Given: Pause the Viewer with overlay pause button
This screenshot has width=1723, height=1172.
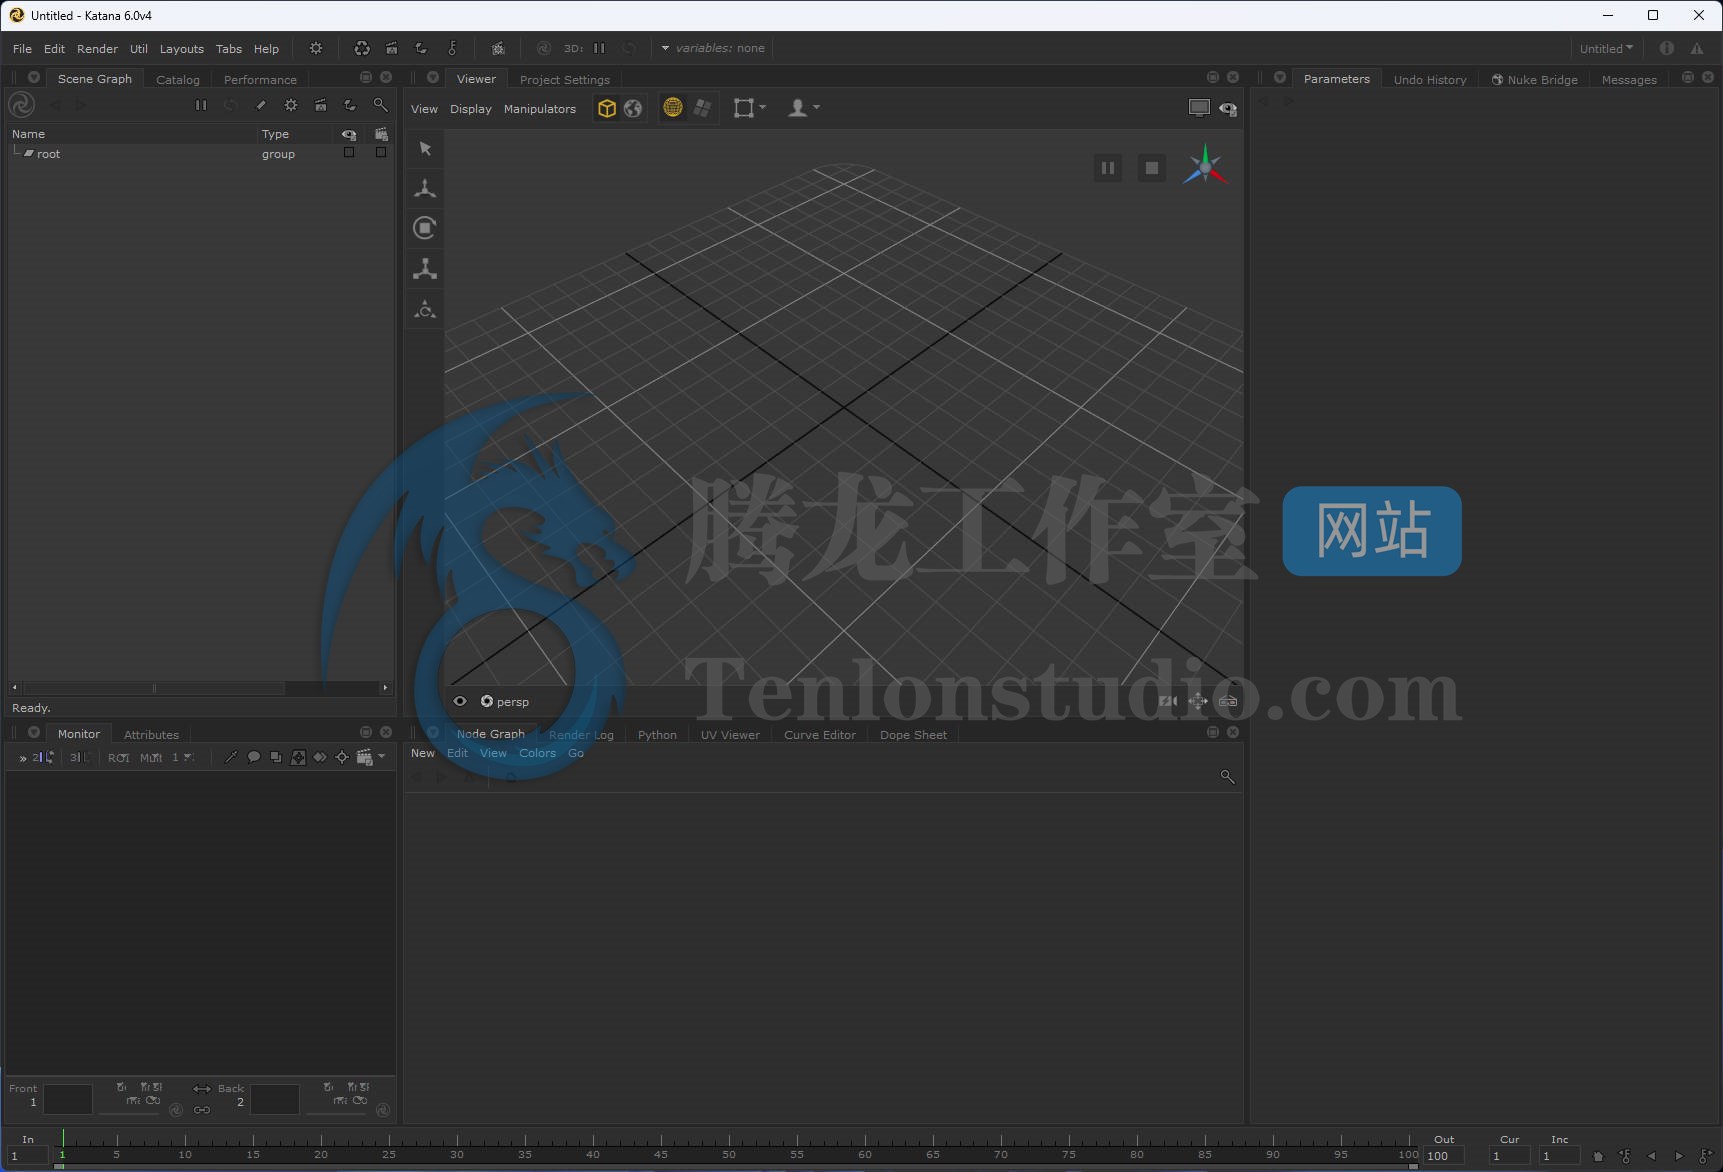Looking at the screenshot, I should tap(1108, 168).
